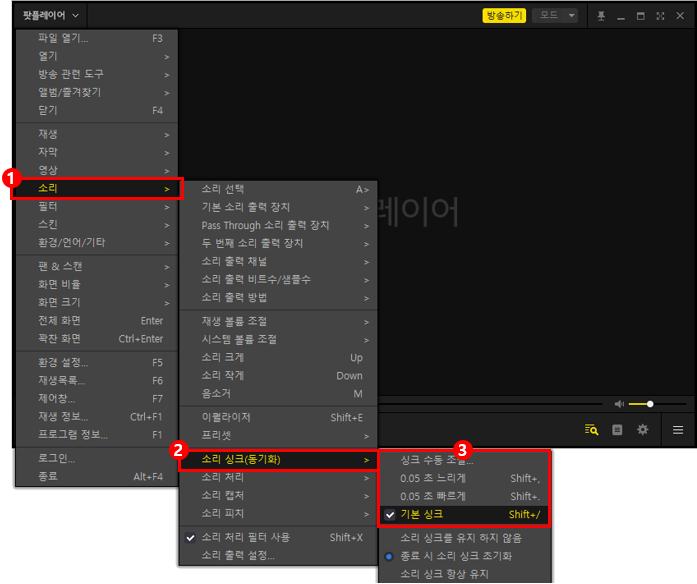Click the yellow 방송하기 button
This screenshot has width=697, height=584.
pos(504,16)
